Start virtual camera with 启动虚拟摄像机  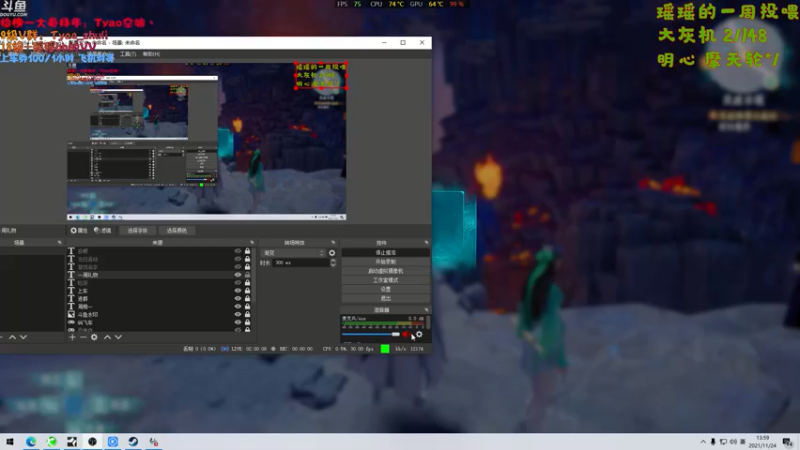pos(386,271)
